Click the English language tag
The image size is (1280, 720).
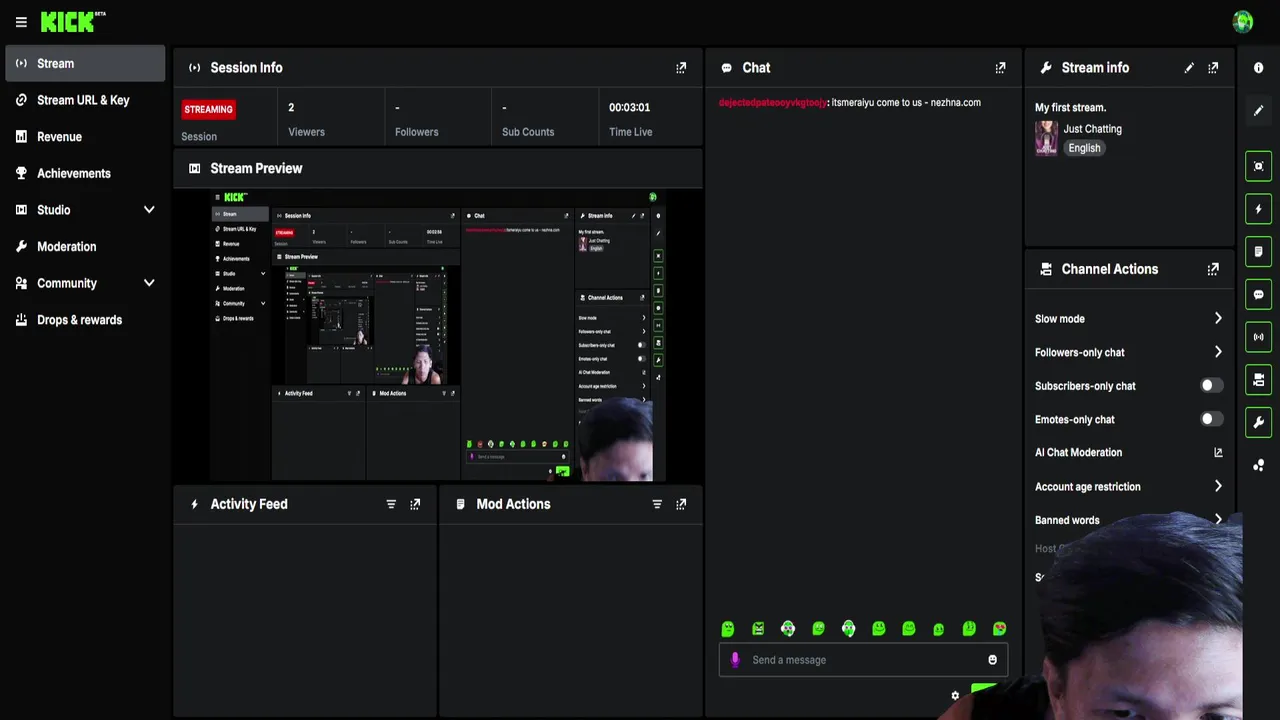pos(1084,148)
